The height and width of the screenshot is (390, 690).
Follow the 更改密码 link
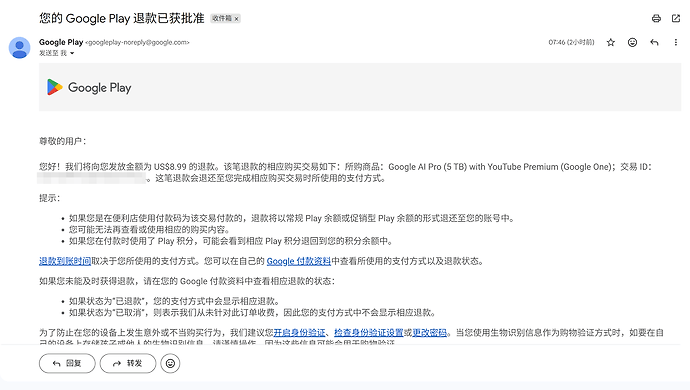click(x=429, y=332)
